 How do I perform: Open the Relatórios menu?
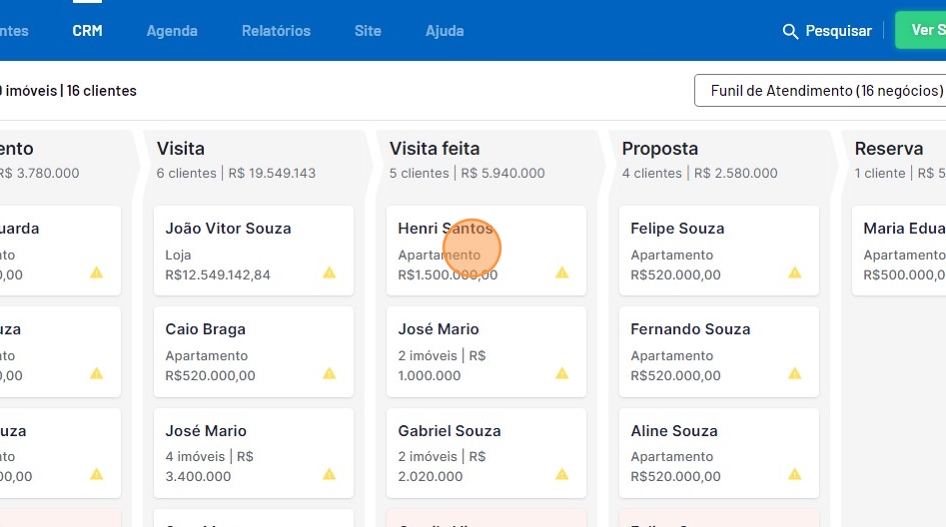click(276, 31)
